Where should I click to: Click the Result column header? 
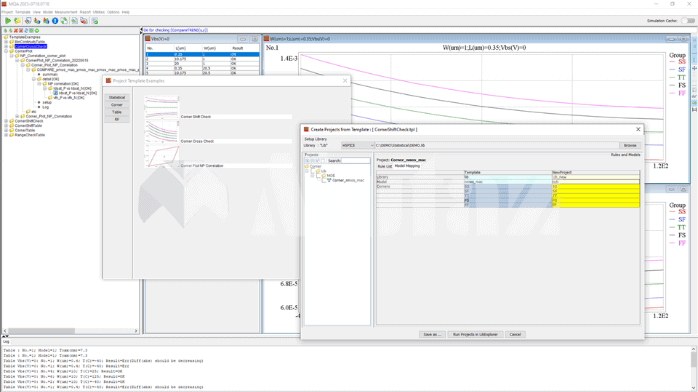pos(237,48)
